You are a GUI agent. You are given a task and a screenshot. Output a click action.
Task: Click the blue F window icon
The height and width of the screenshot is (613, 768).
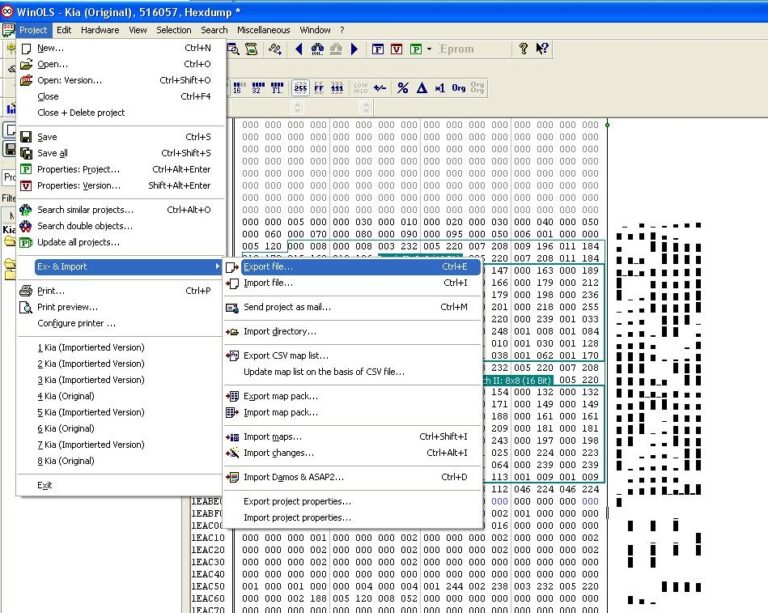378,49
